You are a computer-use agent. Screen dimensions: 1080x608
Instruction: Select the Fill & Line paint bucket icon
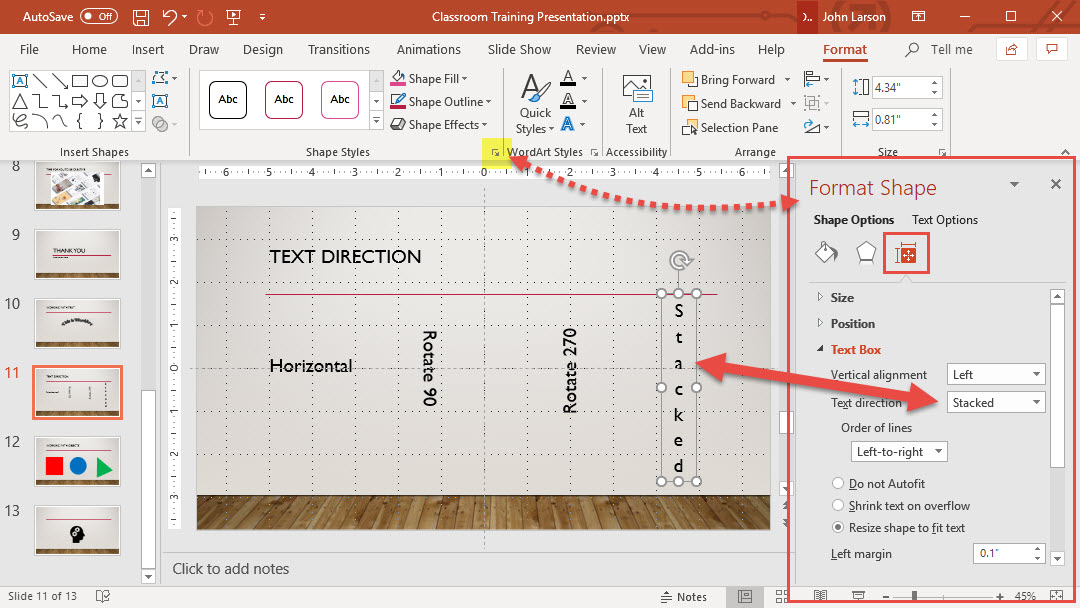click(826, 253)
